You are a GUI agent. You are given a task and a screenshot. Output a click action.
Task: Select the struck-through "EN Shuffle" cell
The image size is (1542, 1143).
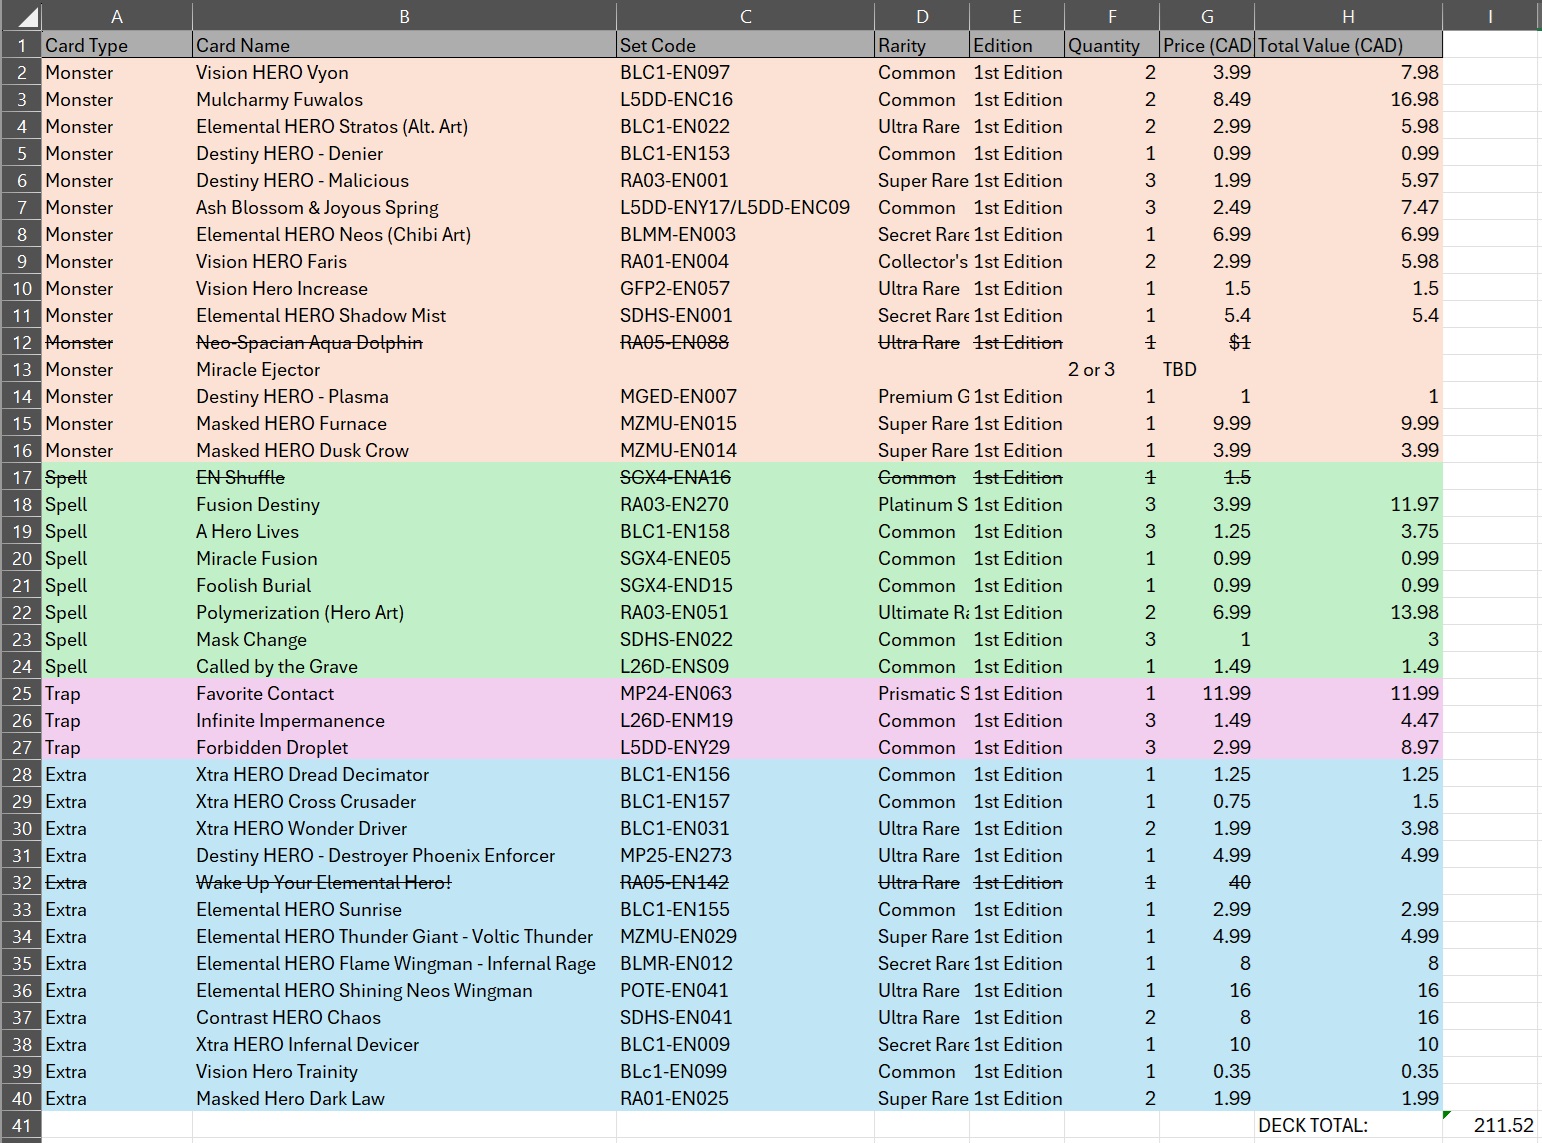(x=404, y=477)
